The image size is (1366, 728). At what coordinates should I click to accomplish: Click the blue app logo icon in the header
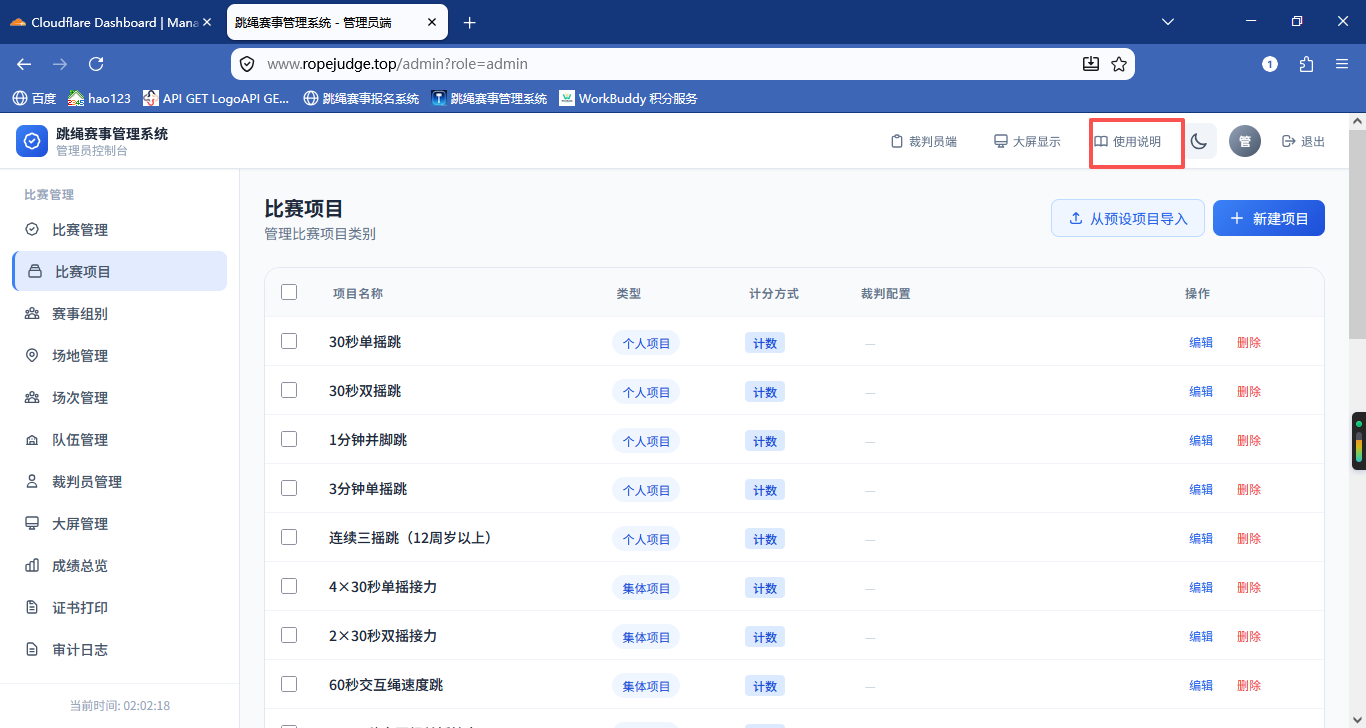click(x=32, y=141)
